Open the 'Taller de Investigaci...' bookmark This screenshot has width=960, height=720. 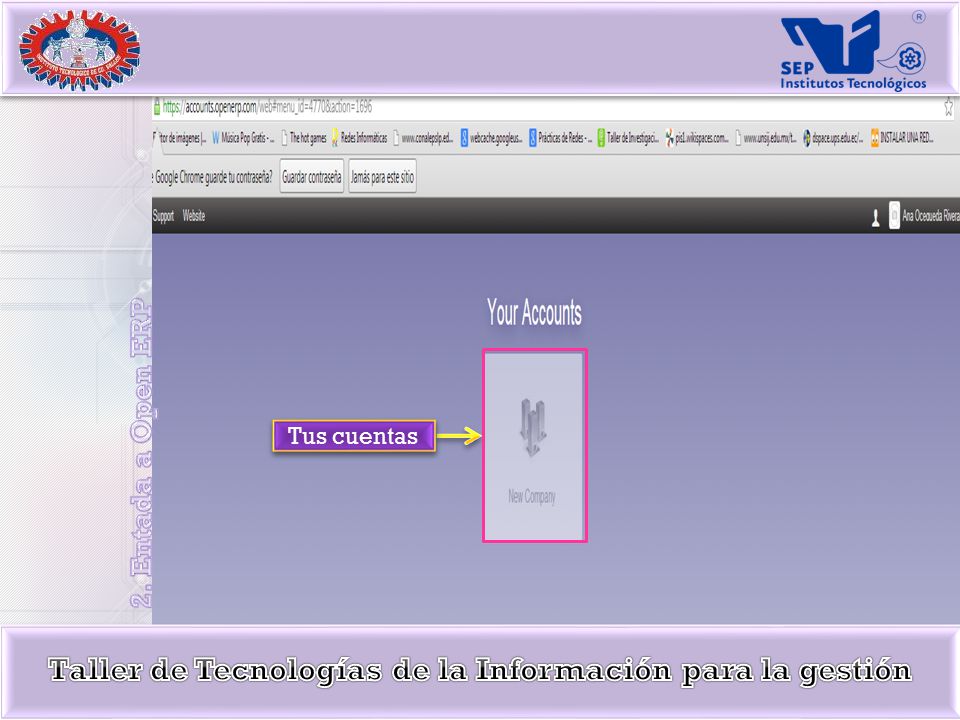pos(628,138)
